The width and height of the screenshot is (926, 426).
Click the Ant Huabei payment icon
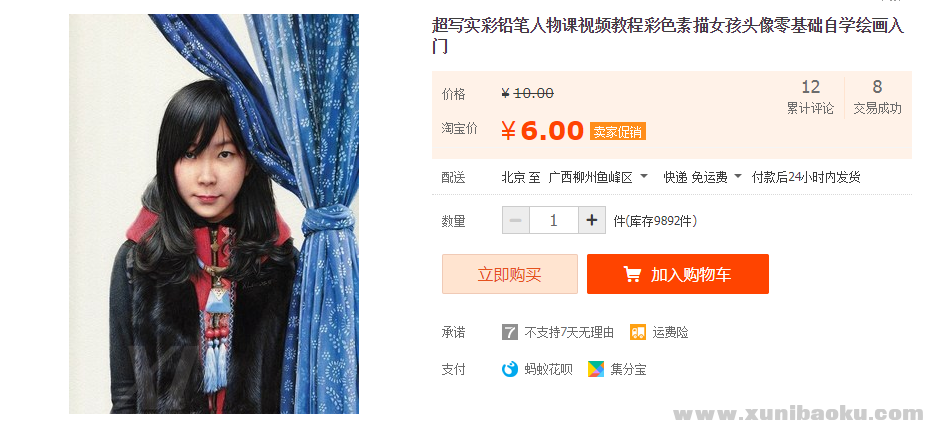[x=510, y=369]
